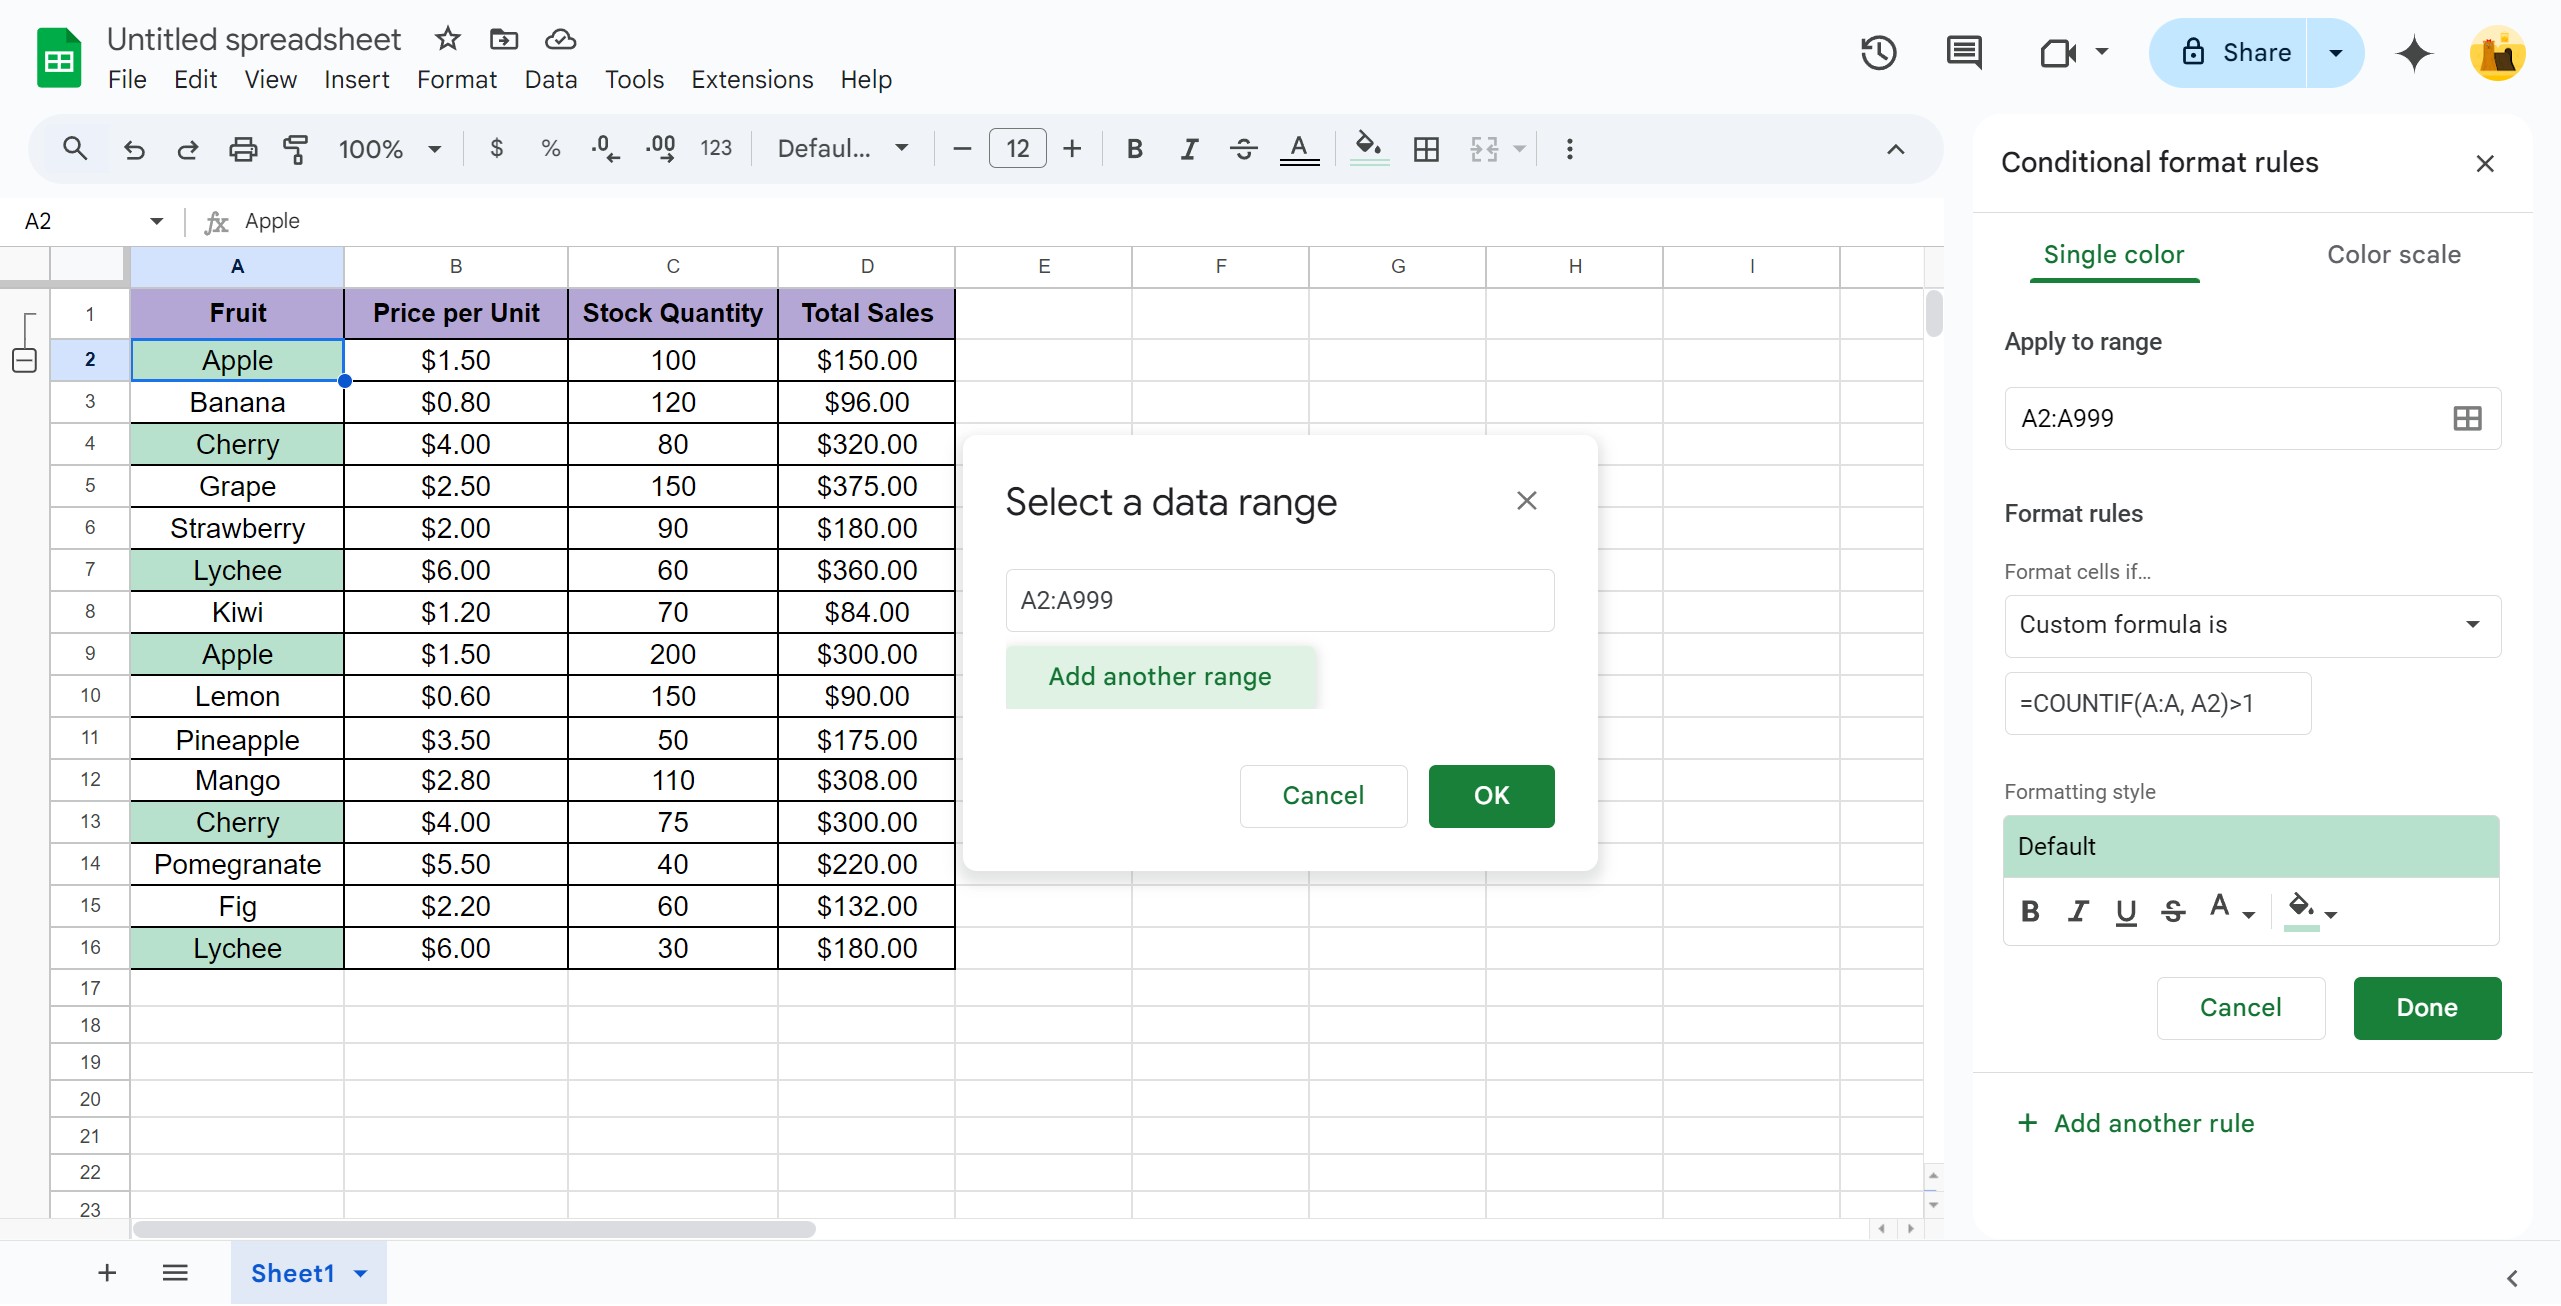Open the Default font dropdown
The image size is (2561, 1306).
click(x=843, y=149)
